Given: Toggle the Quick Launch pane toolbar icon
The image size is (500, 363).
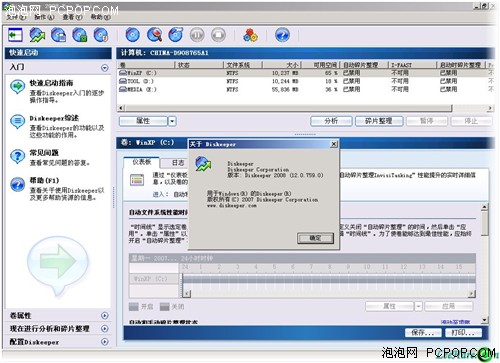Looking at the screenshot, I should pyautogui.click(x=15, y=35).
